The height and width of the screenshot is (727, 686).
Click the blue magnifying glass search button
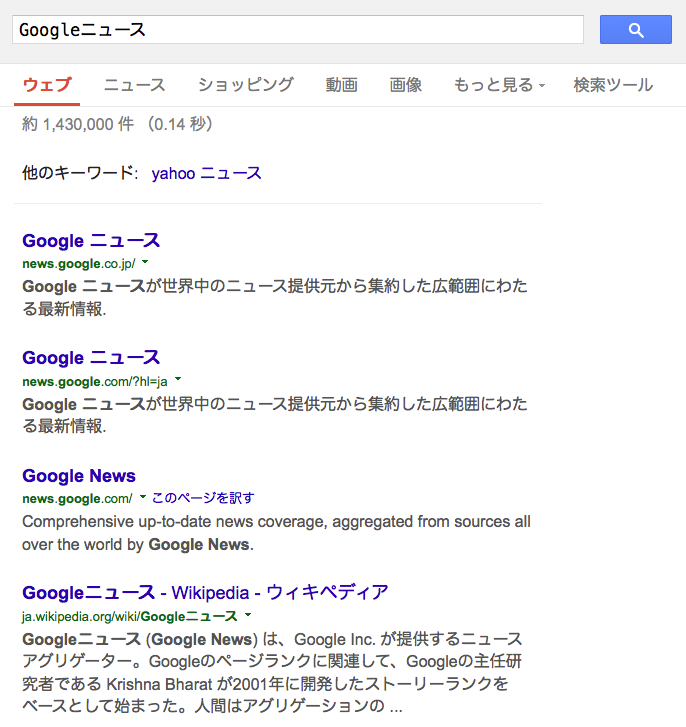[x=635, y=30]
